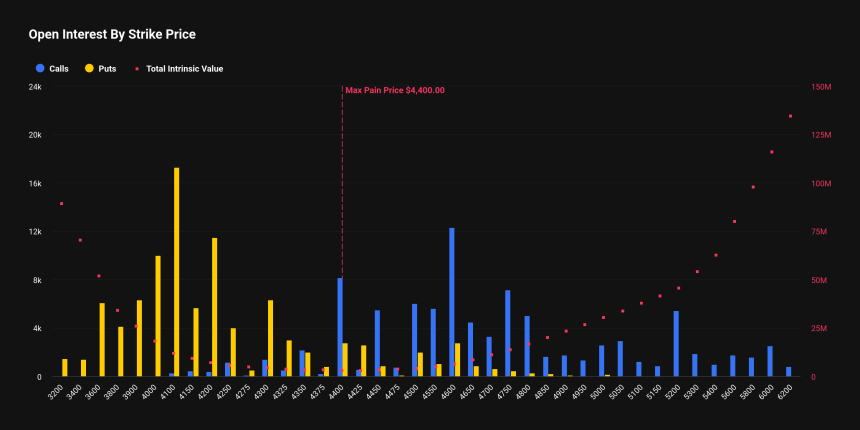
Task: Click the intrinsic value marker above 3200 strike
Action: click(61, 204)
